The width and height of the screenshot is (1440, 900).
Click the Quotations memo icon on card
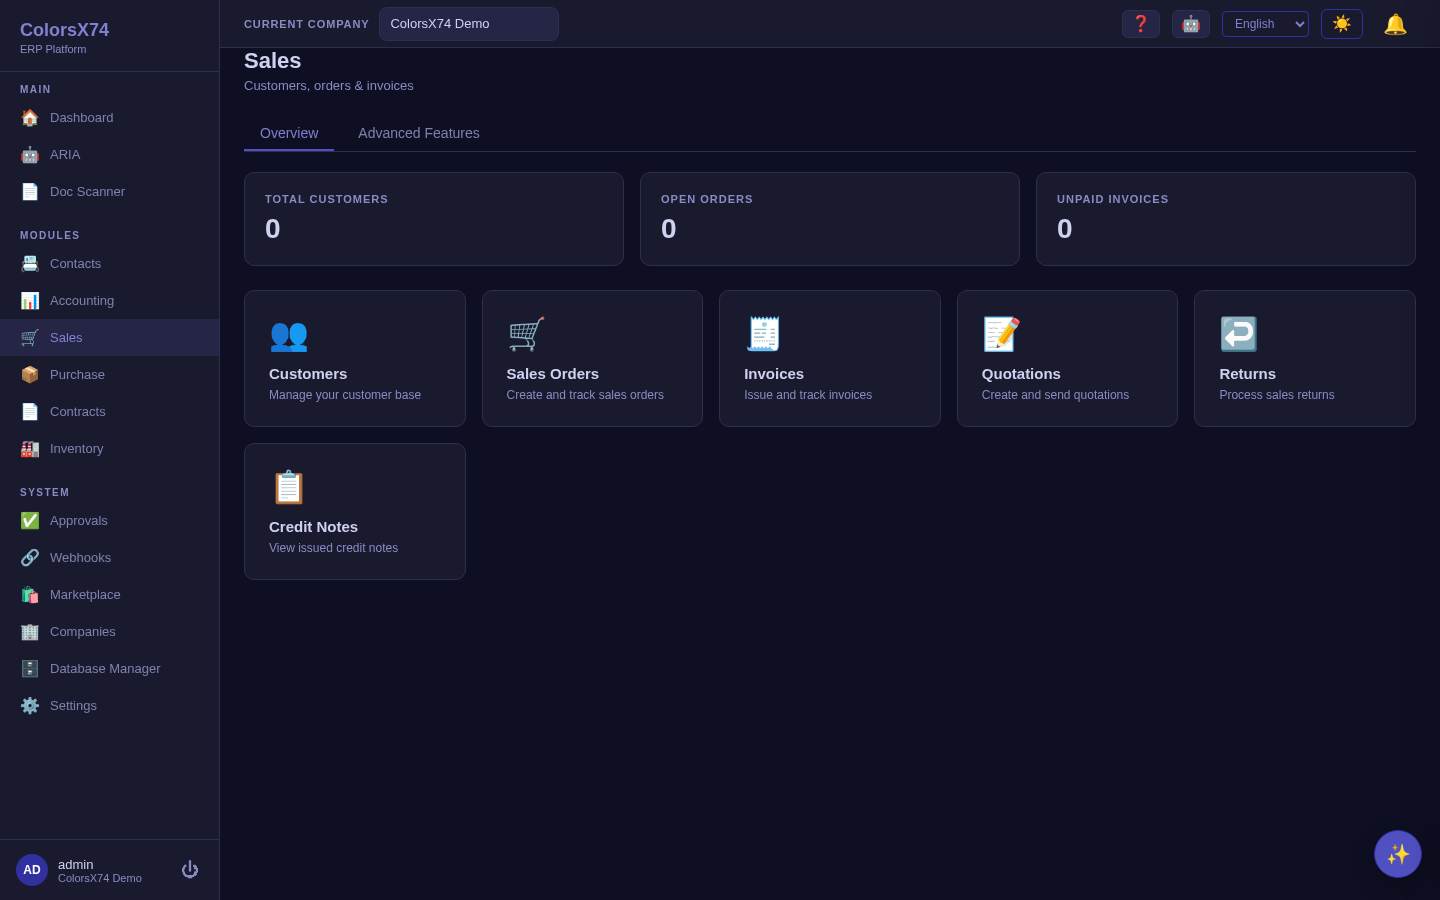click(1001, 334)
